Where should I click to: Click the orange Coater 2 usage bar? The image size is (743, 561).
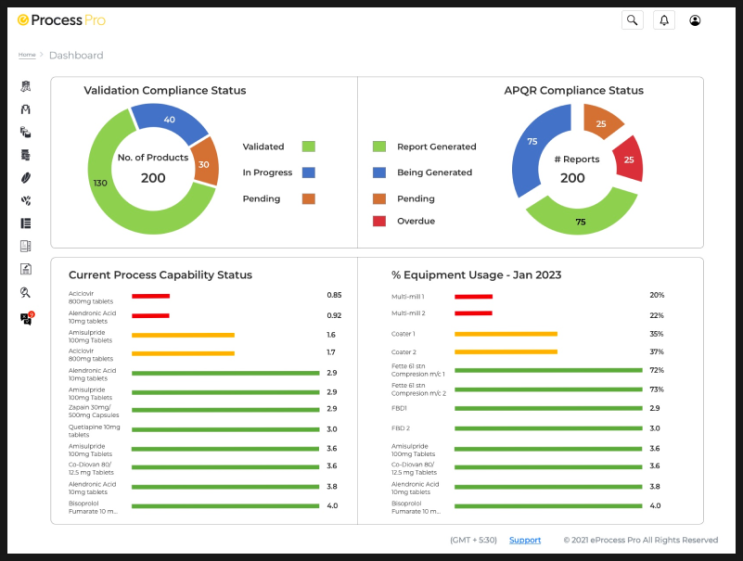point(505,352)
